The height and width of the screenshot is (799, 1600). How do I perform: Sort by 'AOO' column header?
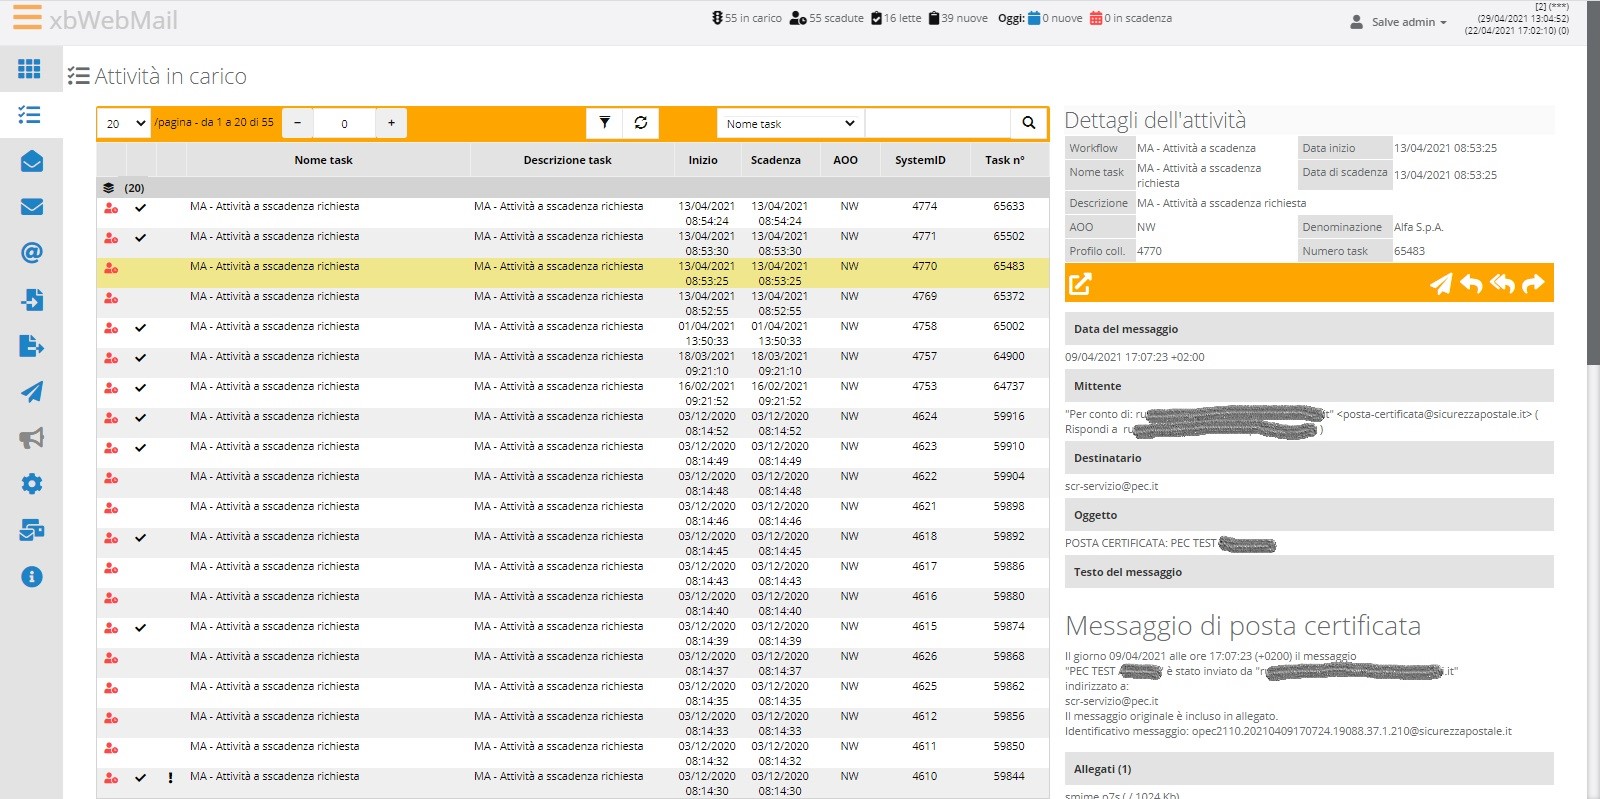[845, 160]
